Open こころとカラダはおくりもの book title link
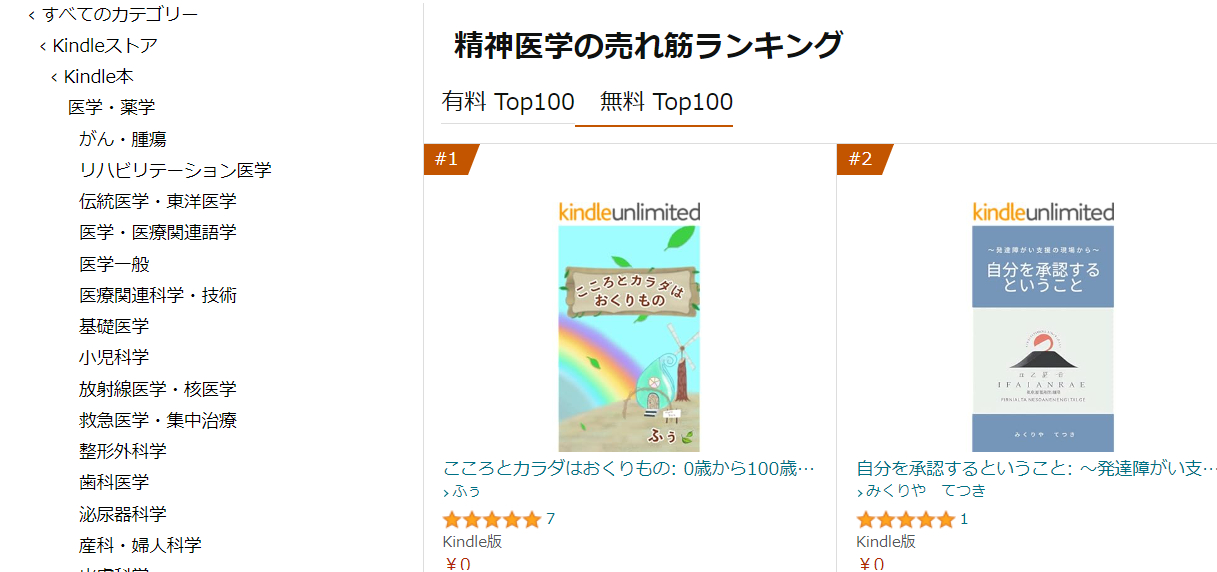The width and height of the screenshot is (1217, 572). pos(629,468)
